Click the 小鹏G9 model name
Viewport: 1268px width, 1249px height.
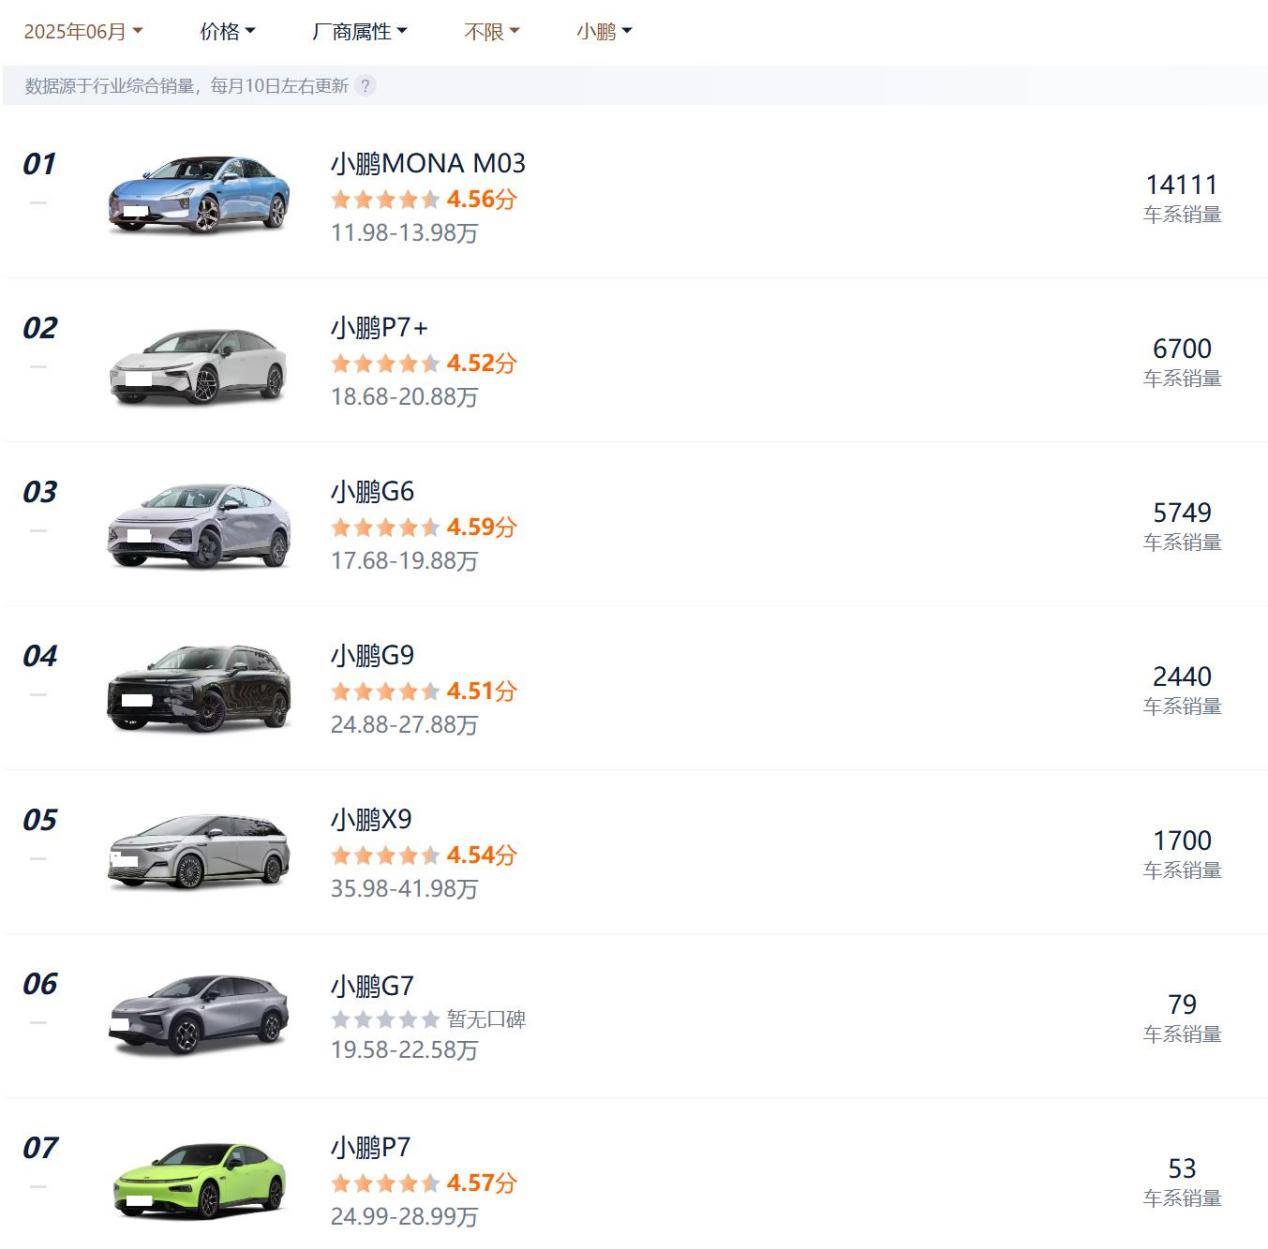372,655
